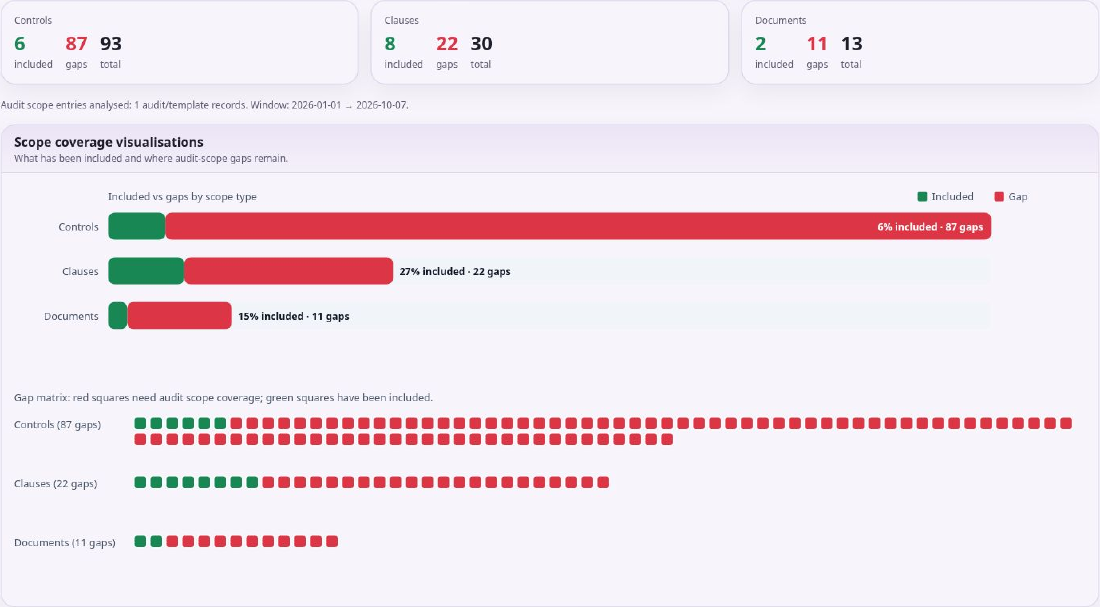Viewport: 1100px width, 607px height.
Task: Select the "Controls (87 gaps)" matrix row label
Action: tap(58, 425)
